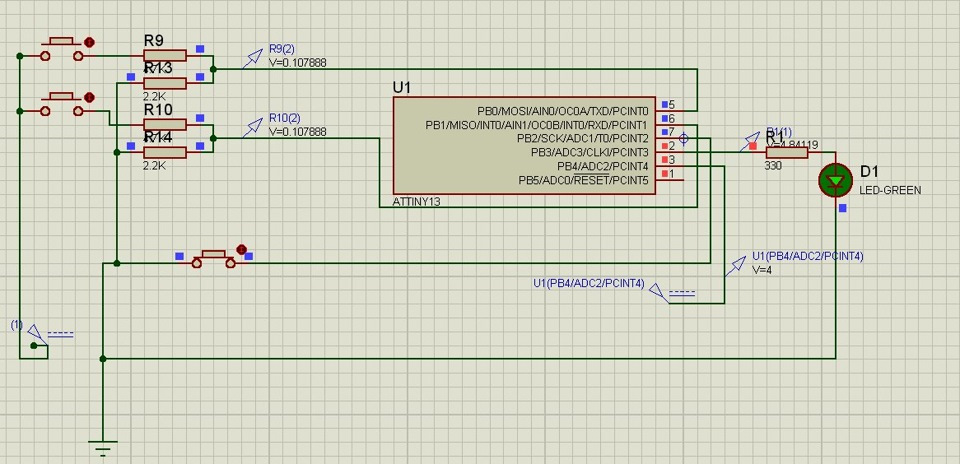Toggle the red latch dot on the bottom button
960x464 pixels.
pyautogui.click(x=241, y=250)
